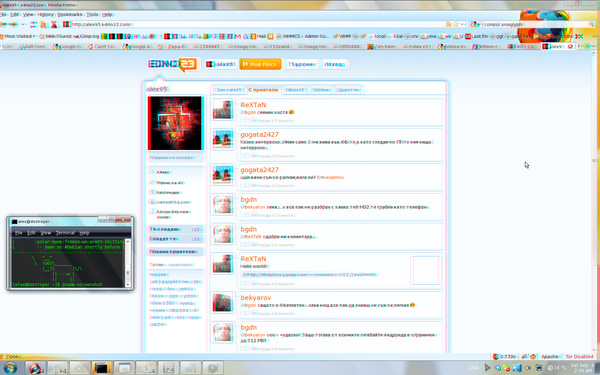This screenshot has width=600, height=375.
Task: Select the 'С приятели' tab
Action: (264, 90)
